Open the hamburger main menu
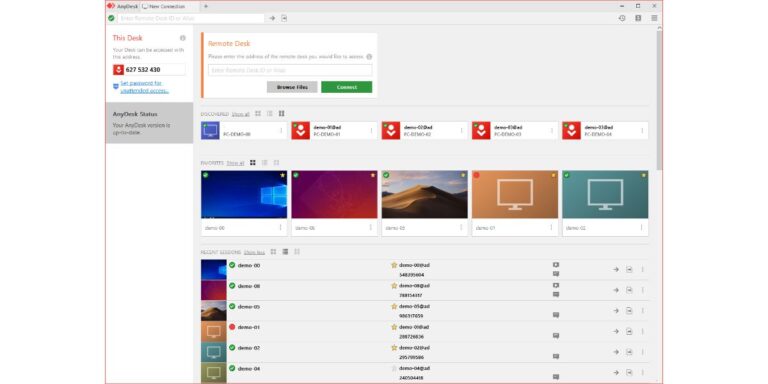Viewport: 768px width, 384px height. [654, 18]
